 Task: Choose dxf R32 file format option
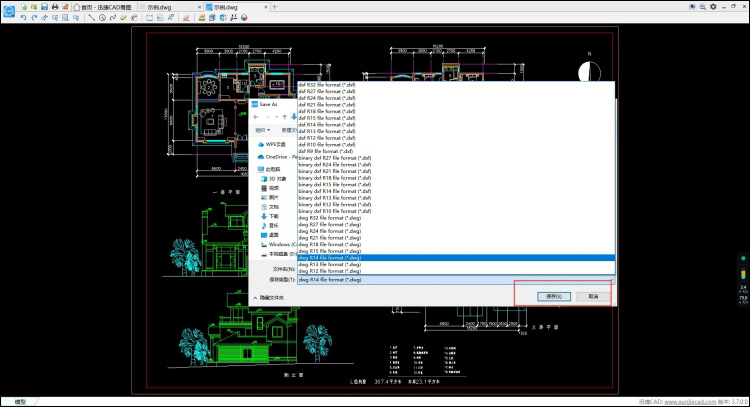pyautogui.click(x=456, y=85)
